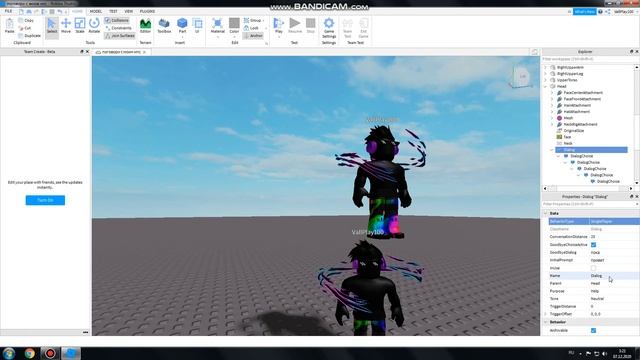640x360 pixels.
Task: Click the Stop test button
Action: [x=311, y=26]
